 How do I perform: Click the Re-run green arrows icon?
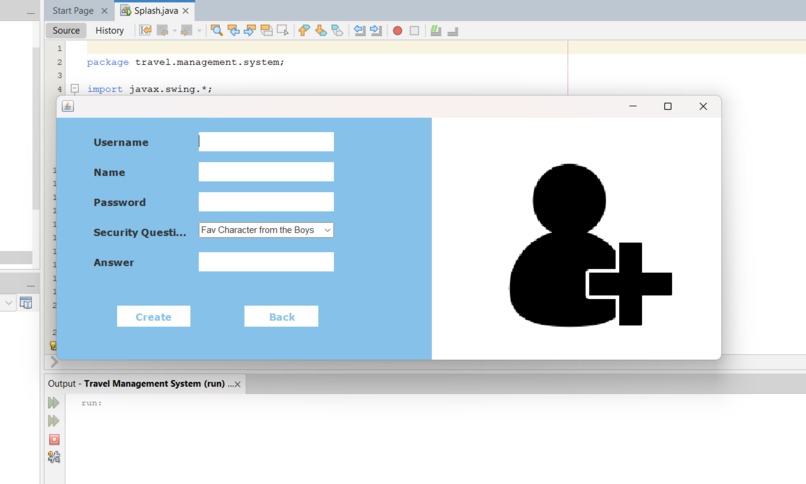point(53,403)
